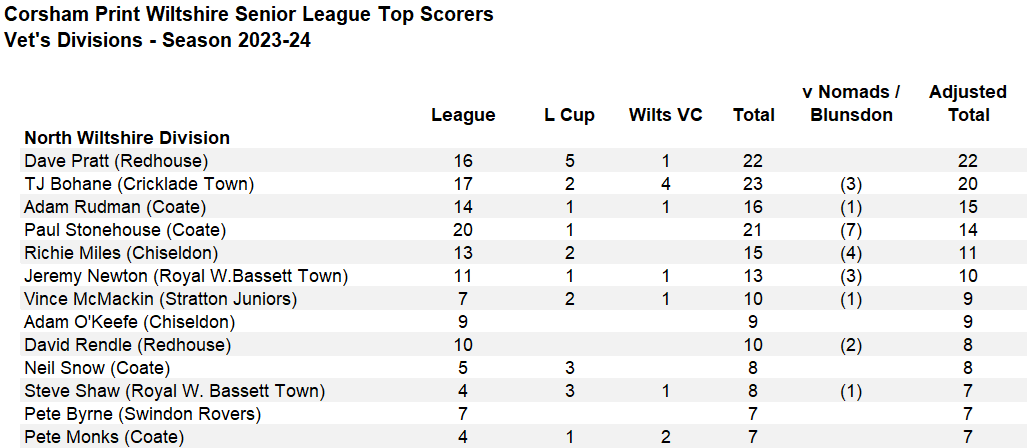
Task: Click the North Wiltshire Division heading
Action: click(127, 138)
